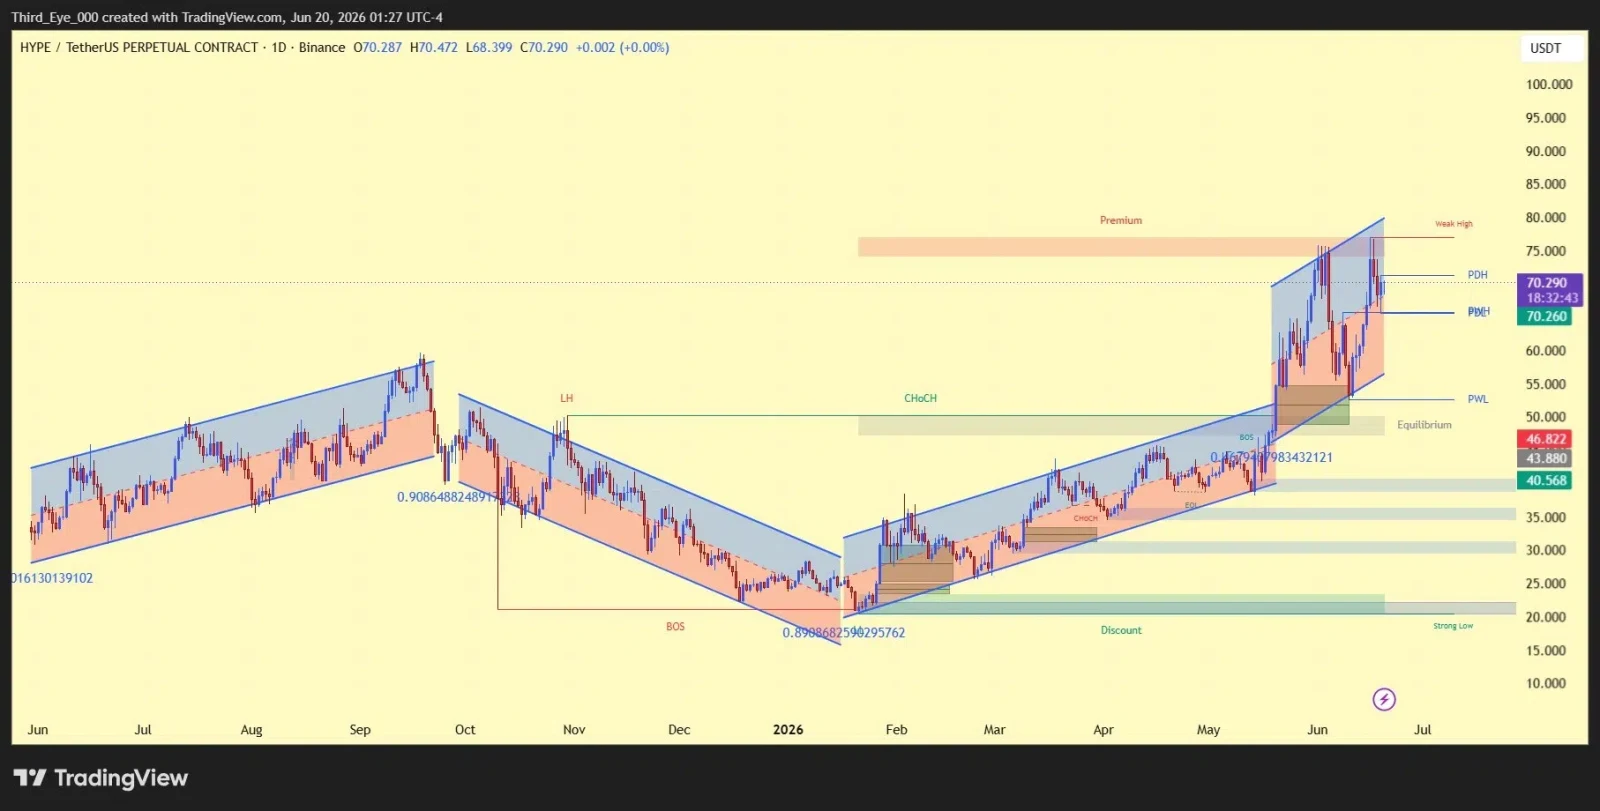Click the low value L68.399

pyautogui.click(x=489, y=47)
